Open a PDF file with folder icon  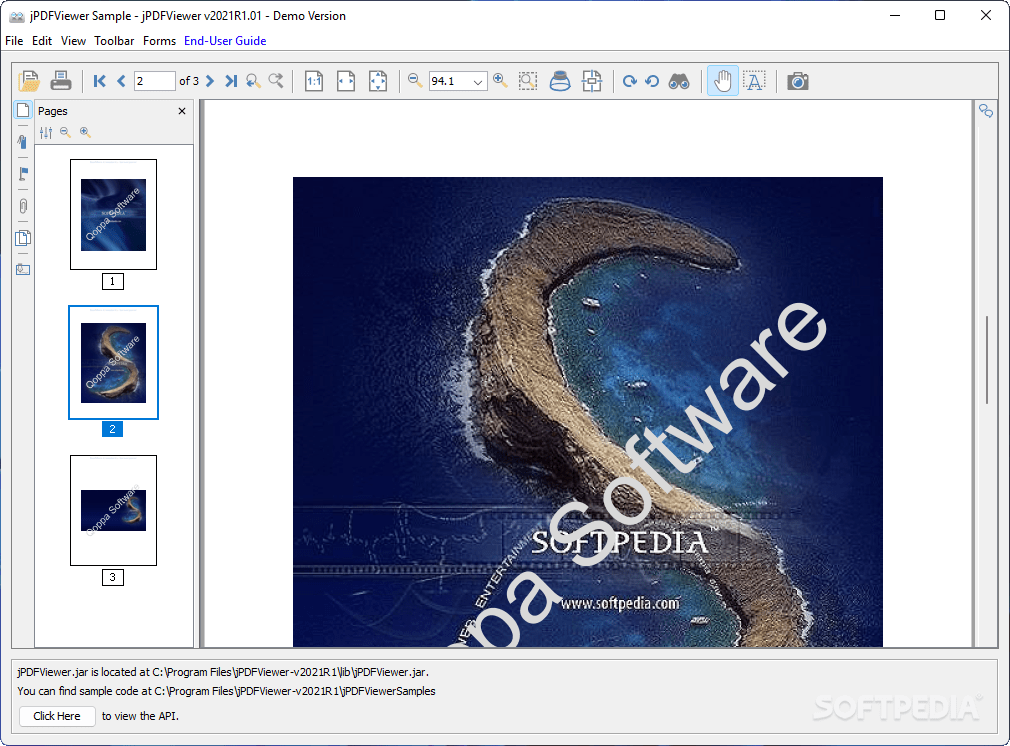click(x=29, y=81)
